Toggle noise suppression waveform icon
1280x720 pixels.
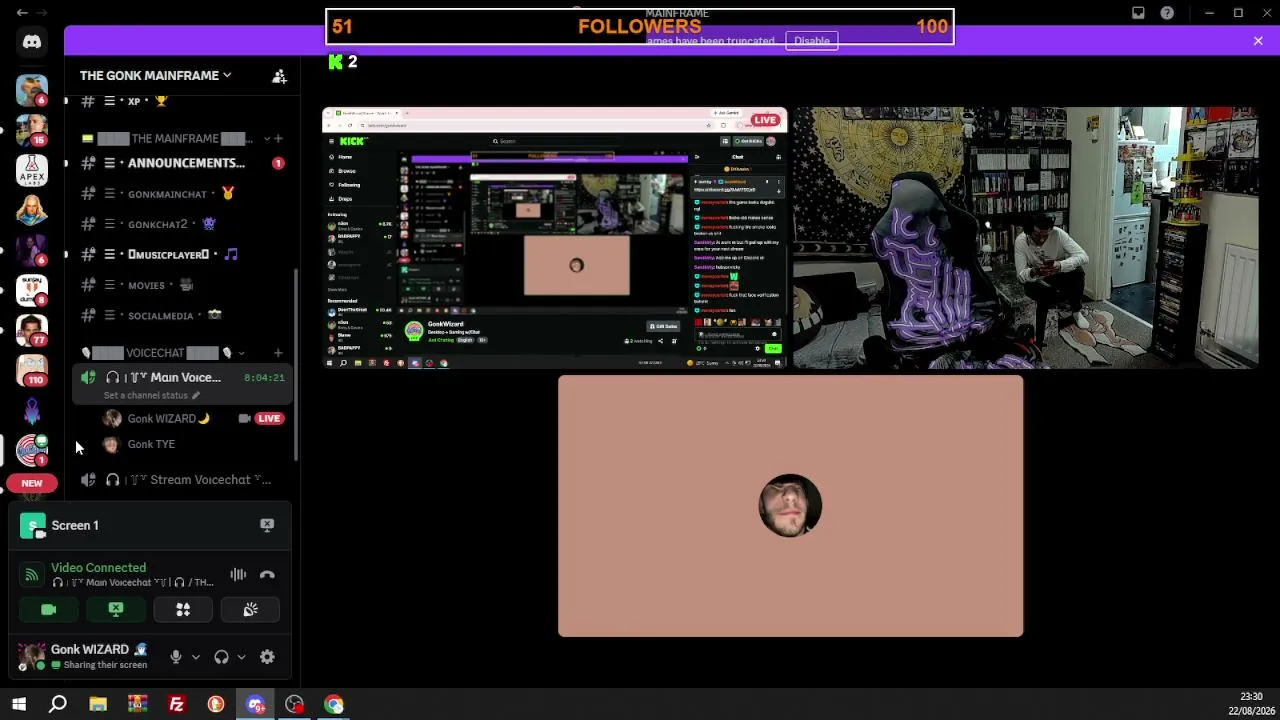(238, 575)
